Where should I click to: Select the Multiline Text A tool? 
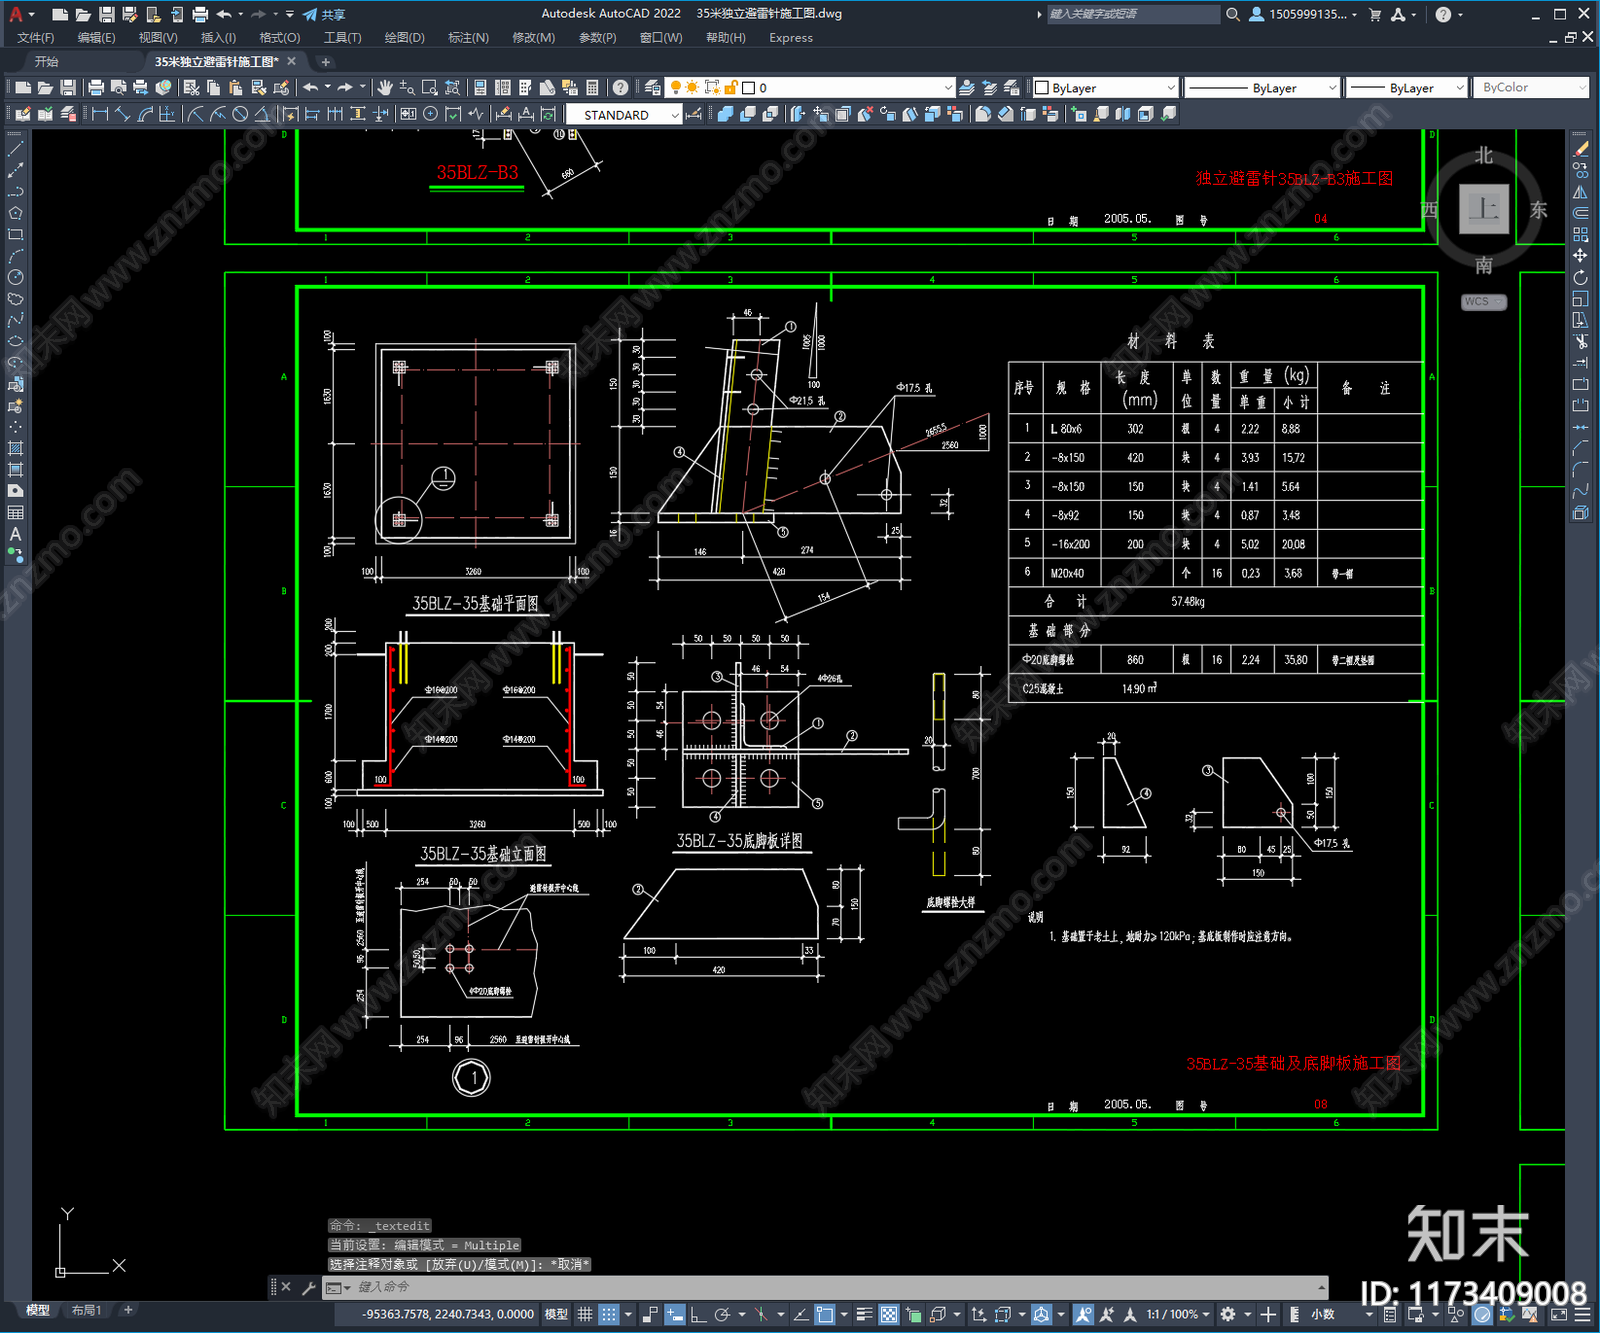(15, 534)
